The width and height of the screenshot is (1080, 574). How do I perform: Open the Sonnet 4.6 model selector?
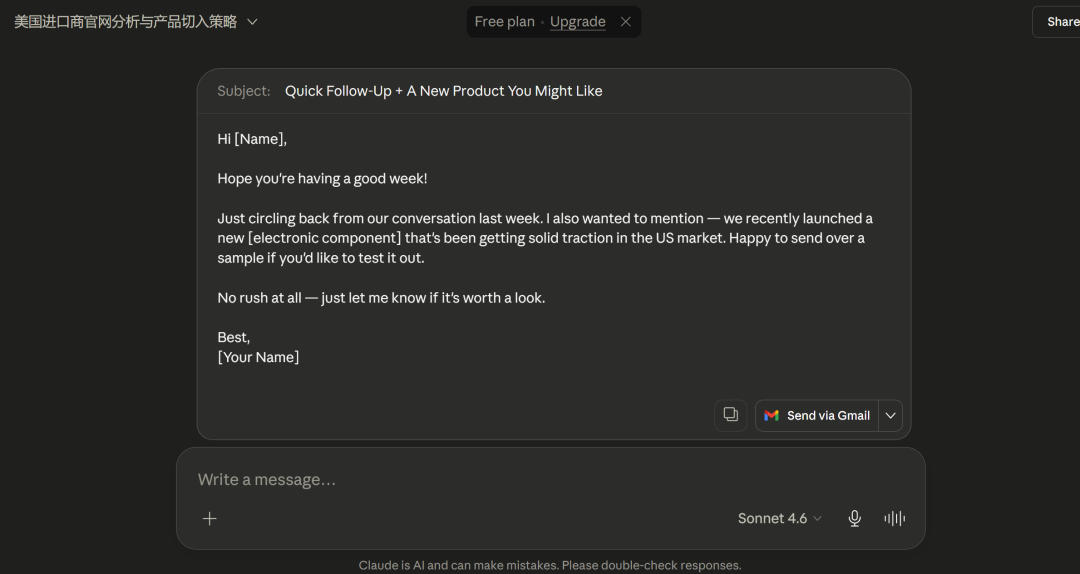(x=779, y=518)
